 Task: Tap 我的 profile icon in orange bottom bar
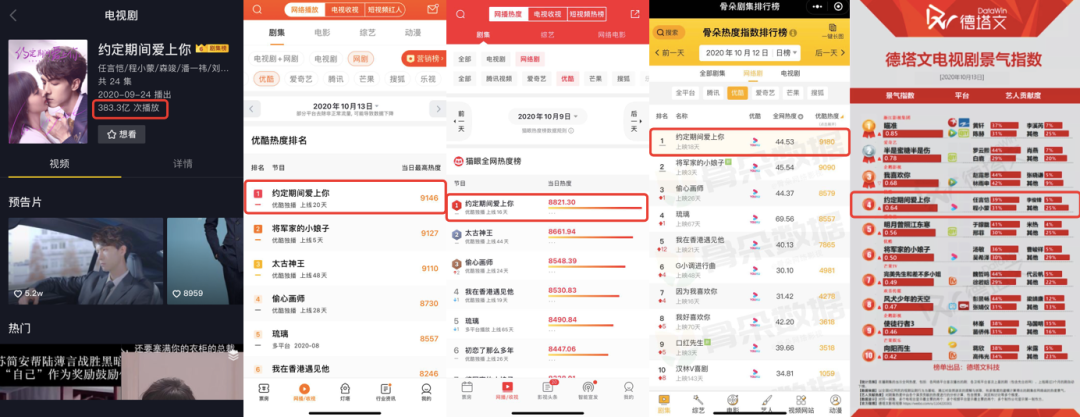pyautogui.click(x=426, y=391)
